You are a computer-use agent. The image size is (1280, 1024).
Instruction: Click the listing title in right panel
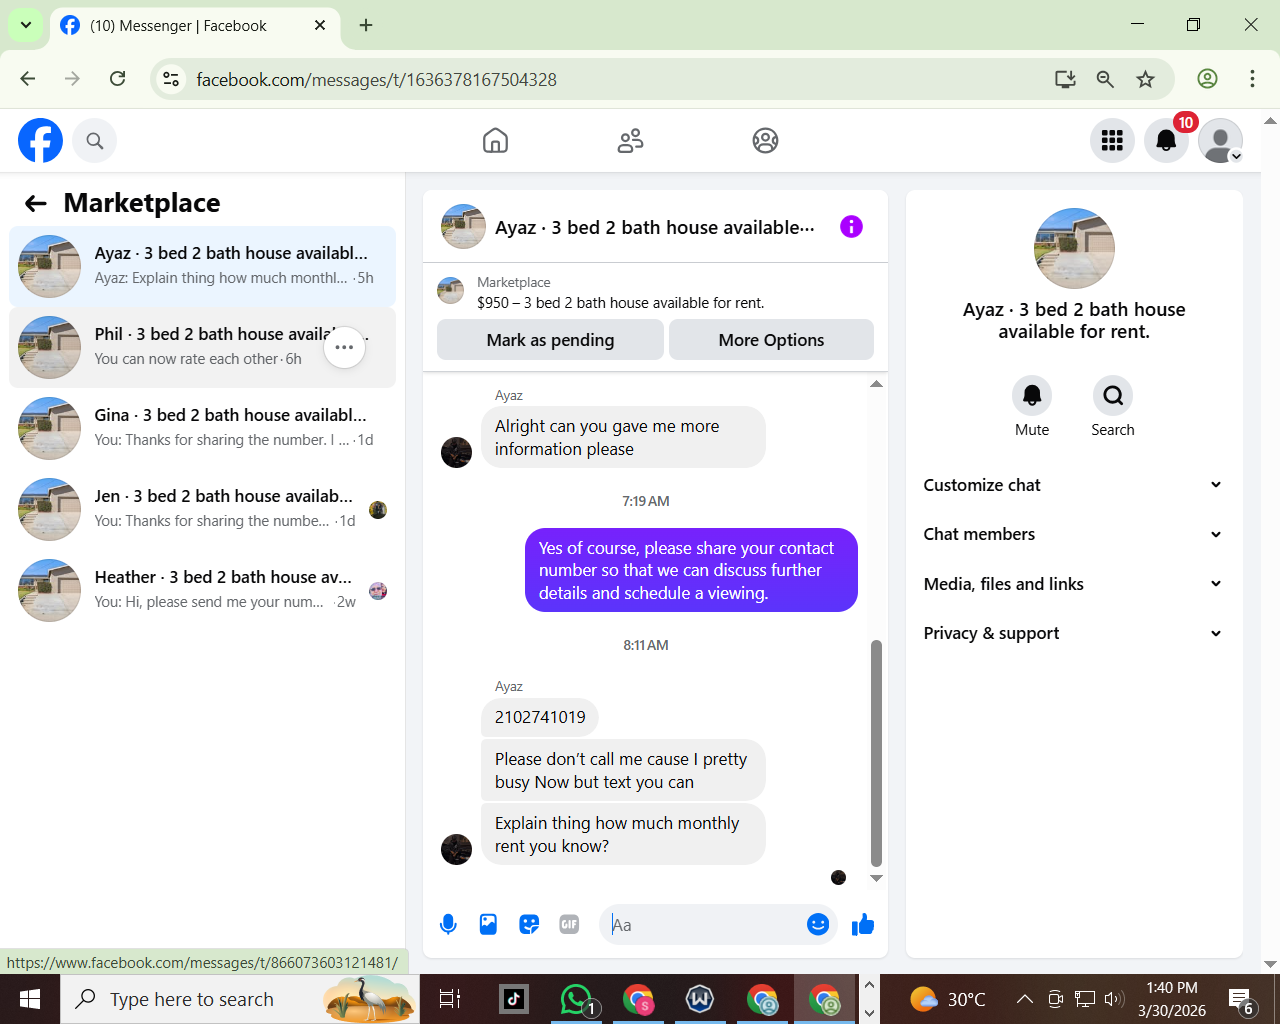click(1074, 321)
